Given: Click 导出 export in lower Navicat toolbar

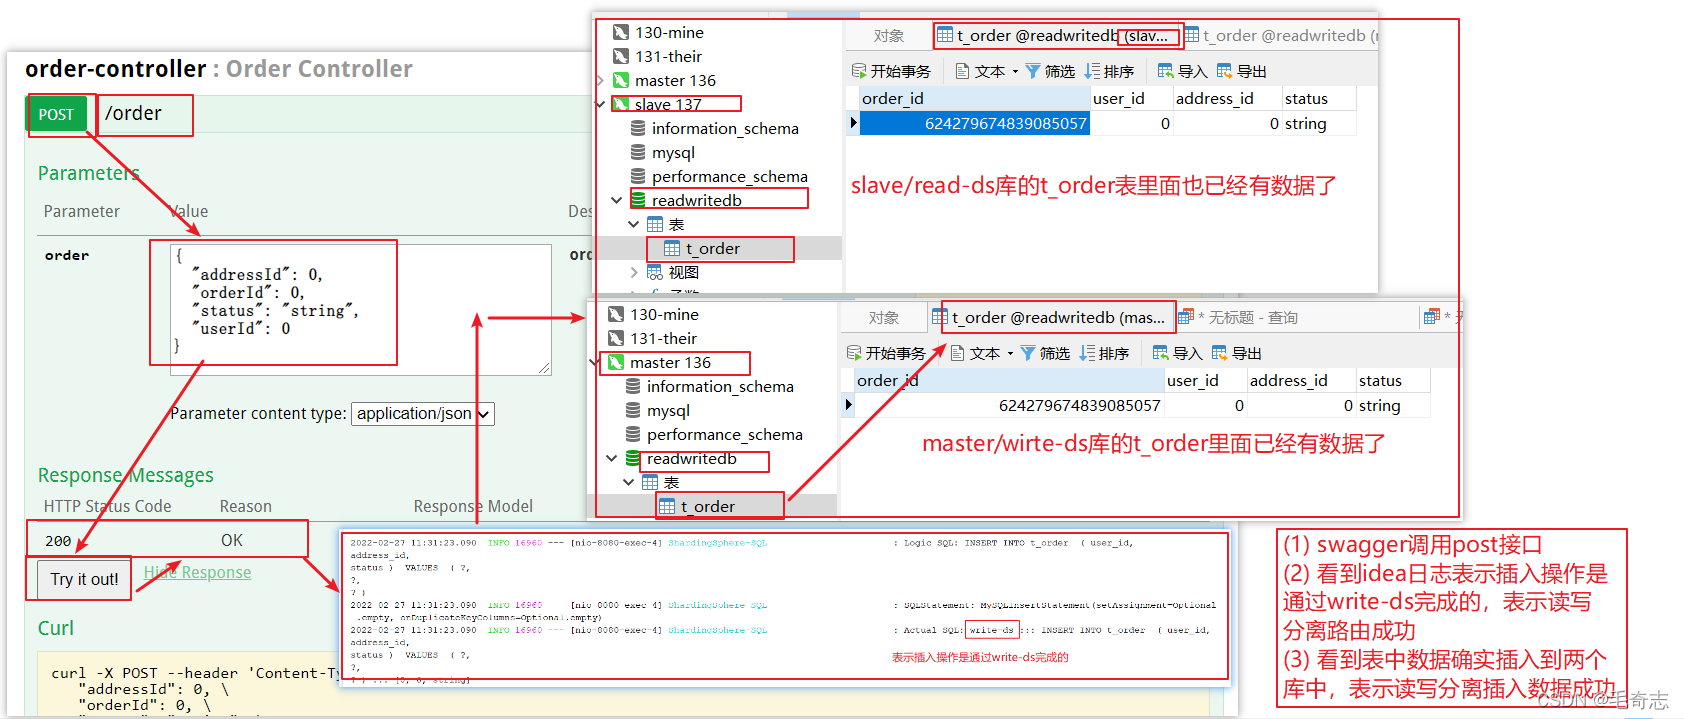Looking at the screenshot, I should coord(1236,353).
